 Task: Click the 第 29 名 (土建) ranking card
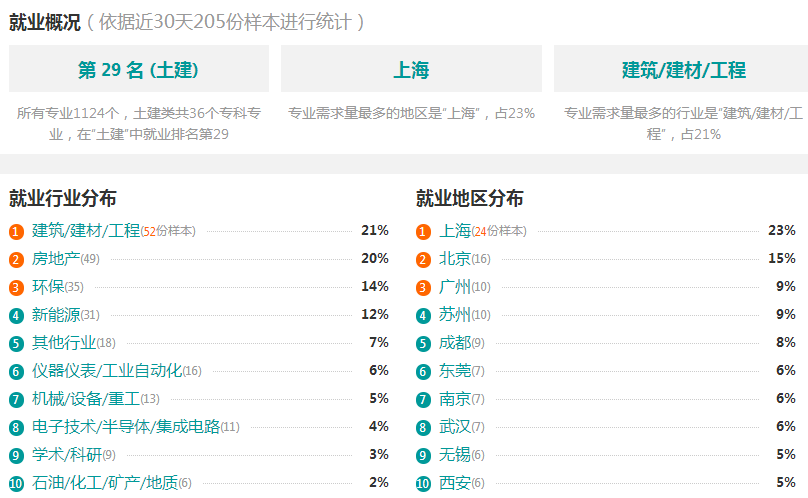point(139,69)
